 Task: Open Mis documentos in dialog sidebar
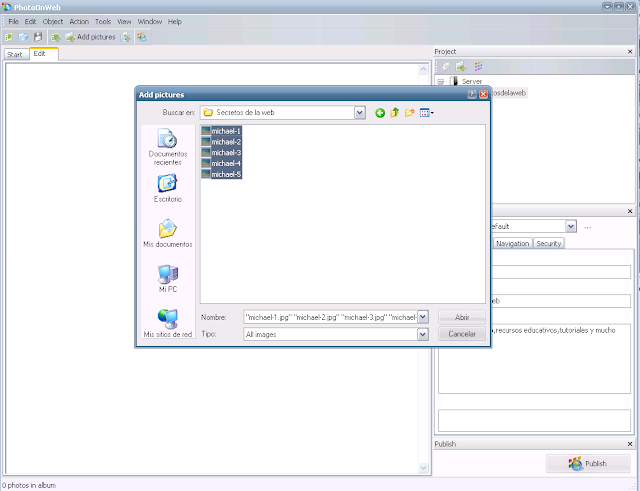coord(168,233)
